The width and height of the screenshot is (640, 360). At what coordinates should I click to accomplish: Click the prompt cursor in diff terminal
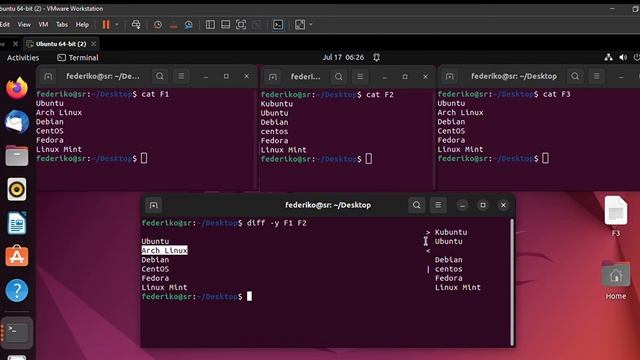(249, 297)
